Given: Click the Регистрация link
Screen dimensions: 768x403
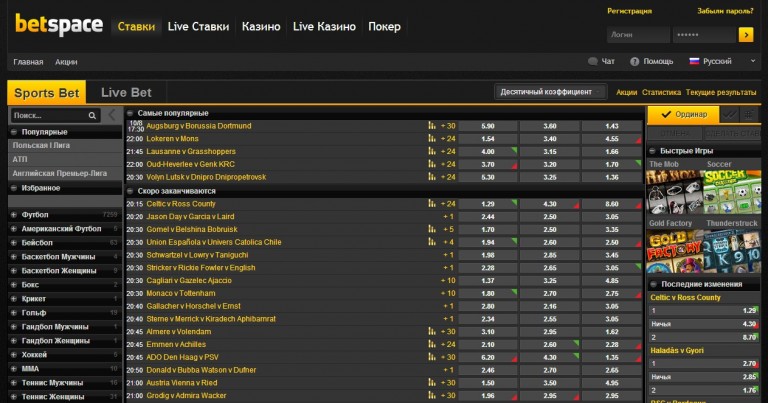Looking at the screenshot, I should 629,11.
